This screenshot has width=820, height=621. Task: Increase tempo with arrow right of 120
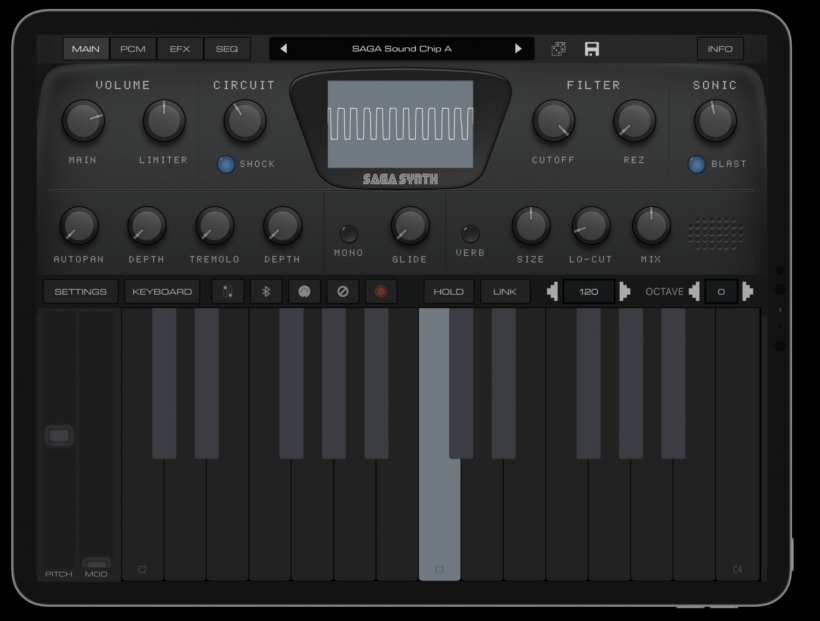tap(625, 292)
